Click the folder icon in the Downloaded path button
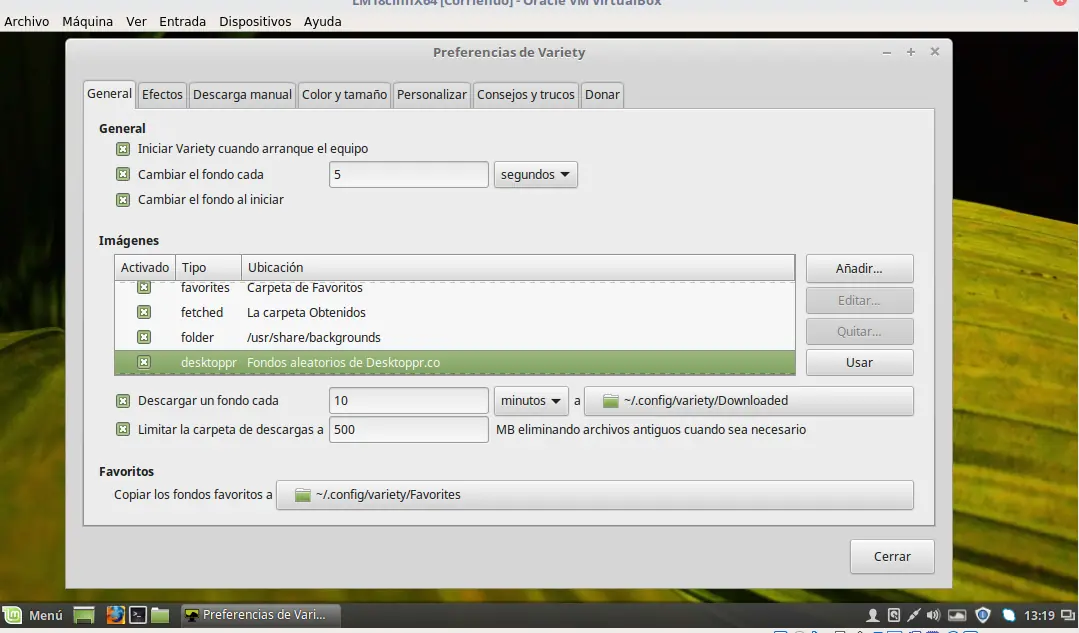This screenshot has width=1079, height=633. [x=610, y=401]
